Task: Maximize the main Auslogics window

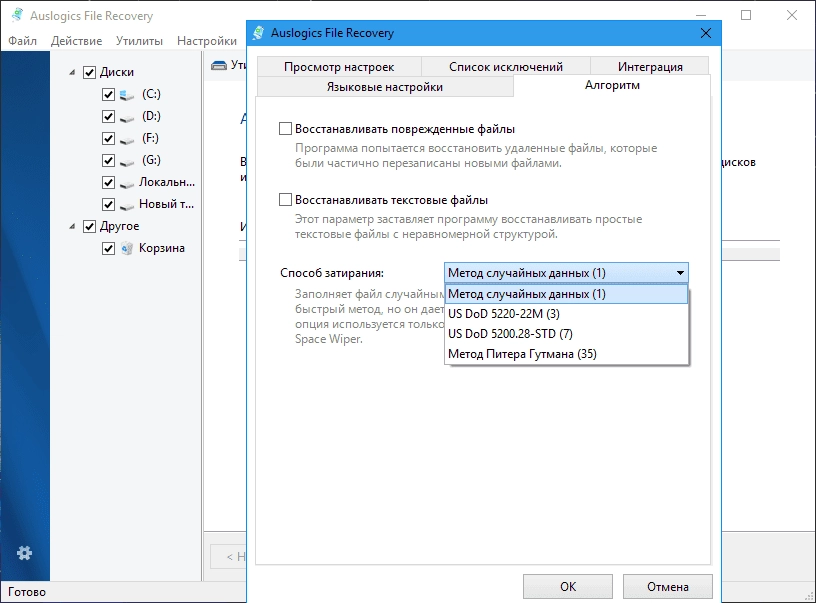Action: click(746, 15)
